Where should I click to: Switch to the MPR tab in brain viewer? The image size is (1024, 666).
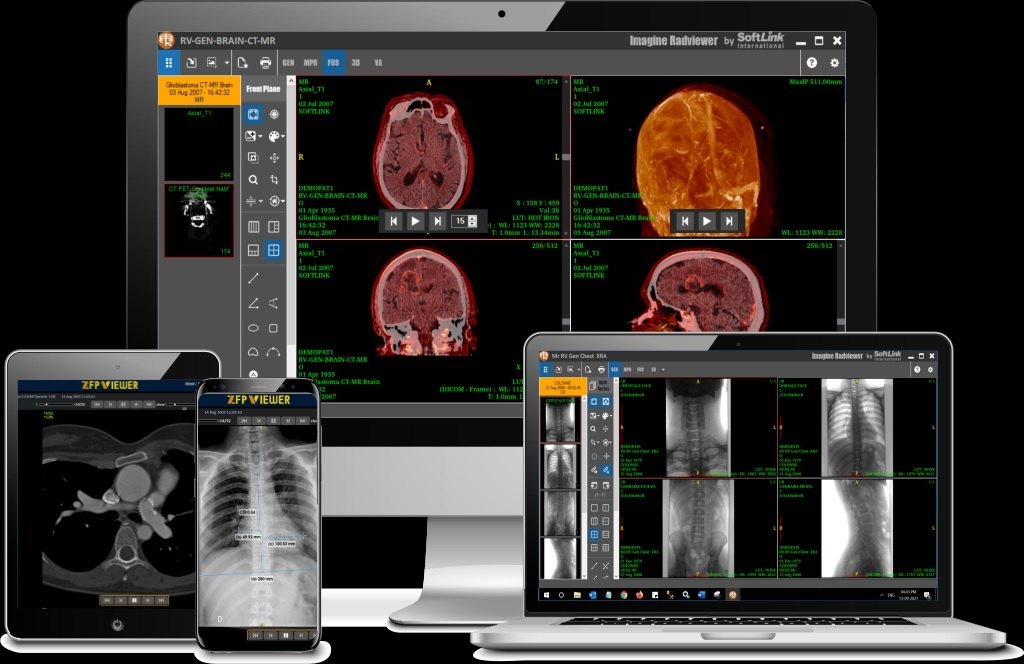(310, 63)
